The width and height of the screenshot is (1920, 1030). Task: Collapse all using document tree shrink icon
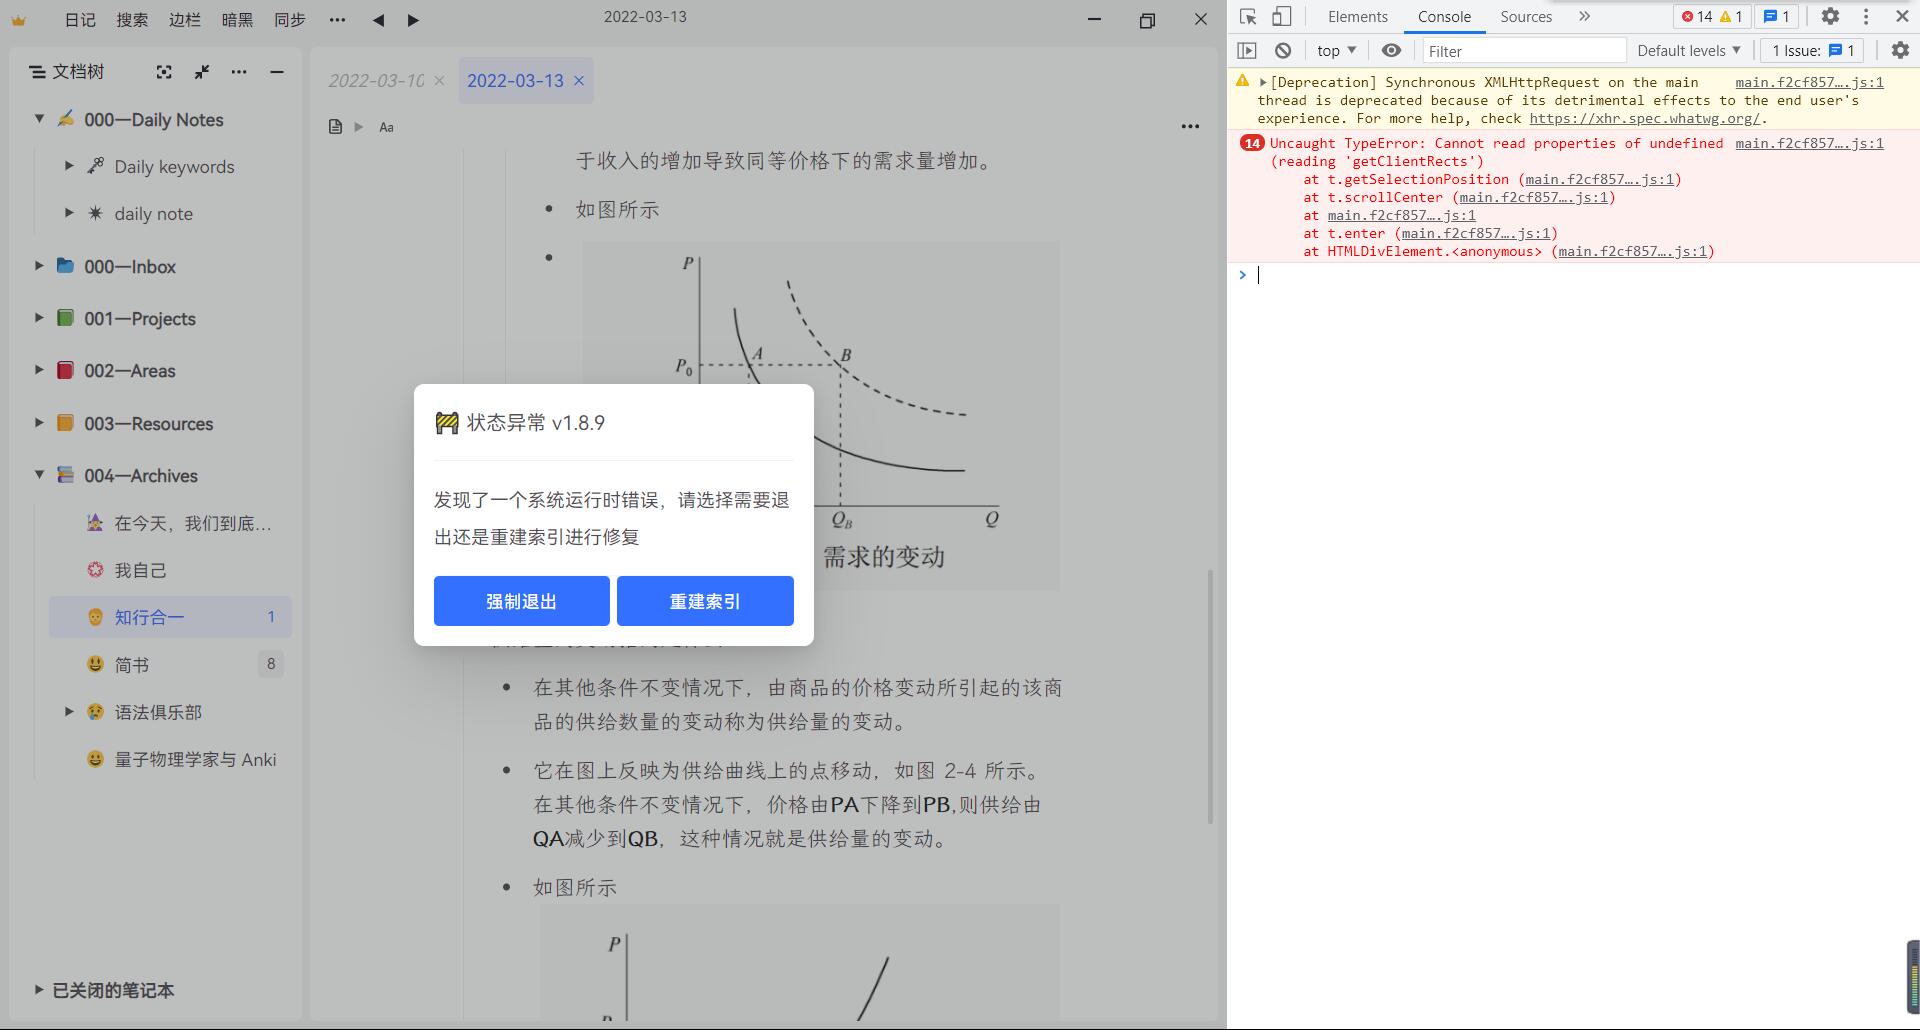click(x=202, y=71)
